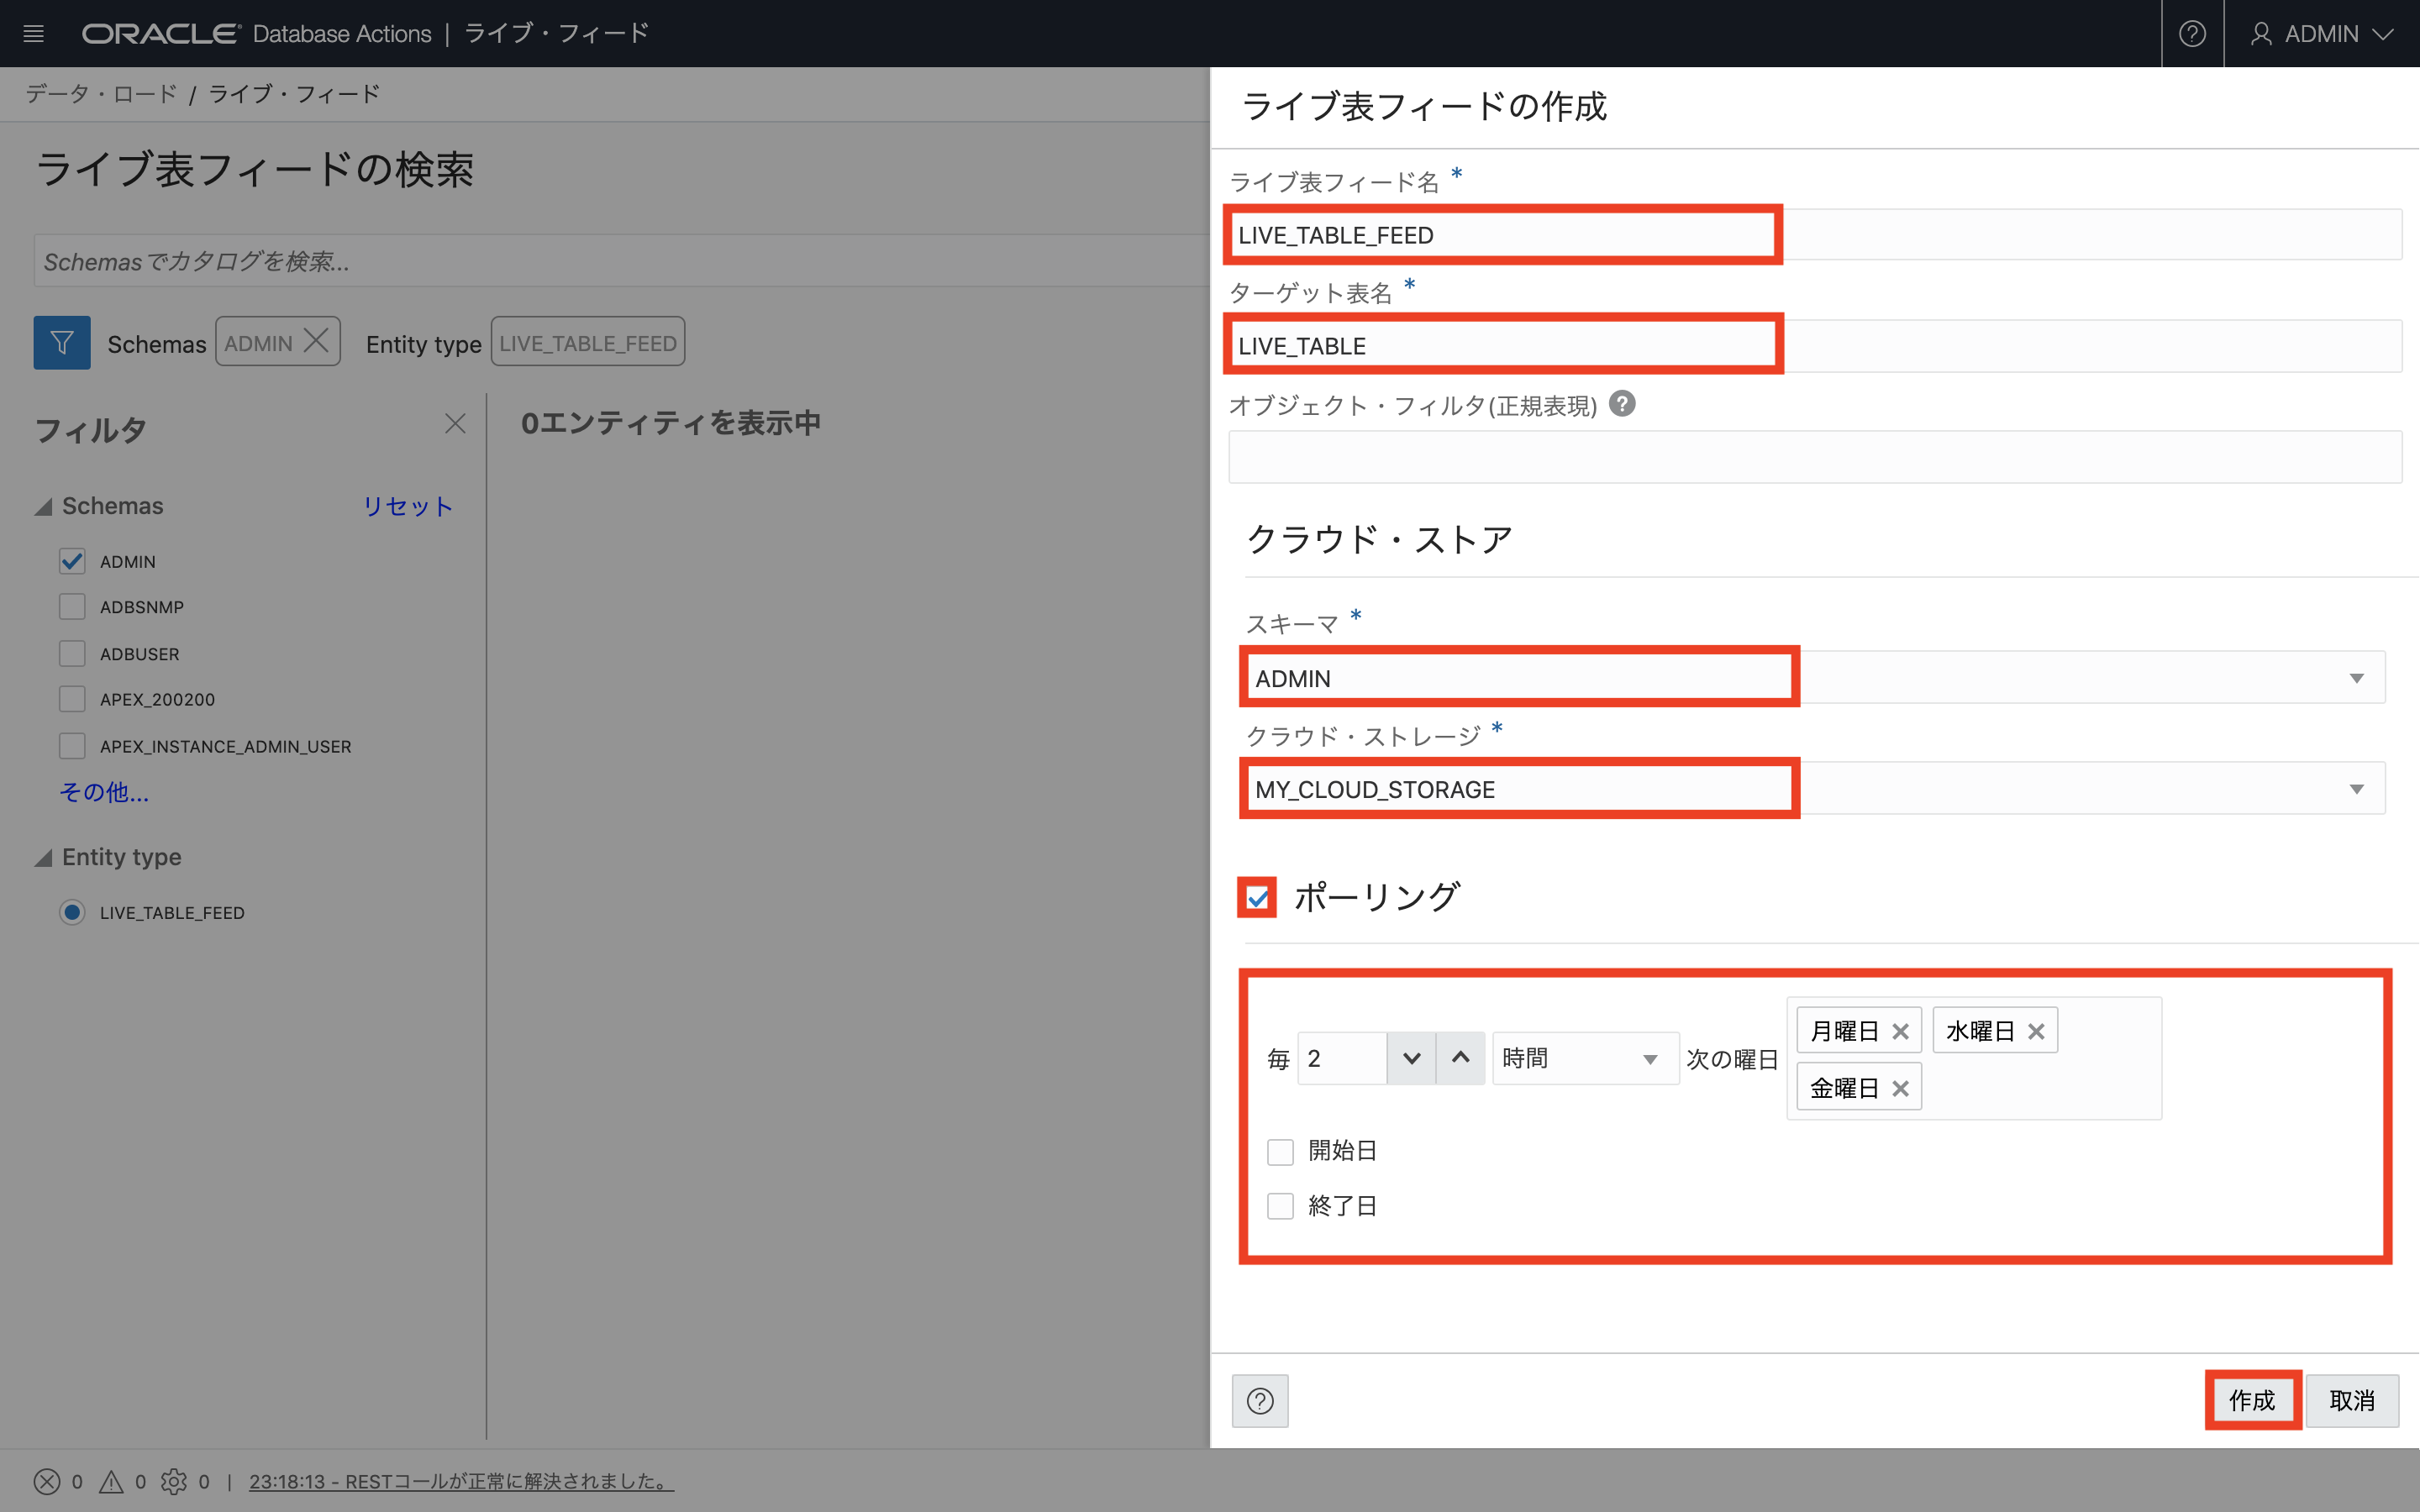The width and height of the screenshot is (2420, 1512).
Task: Click the その他... link under Schemas
Action: [x=104, y=792]
